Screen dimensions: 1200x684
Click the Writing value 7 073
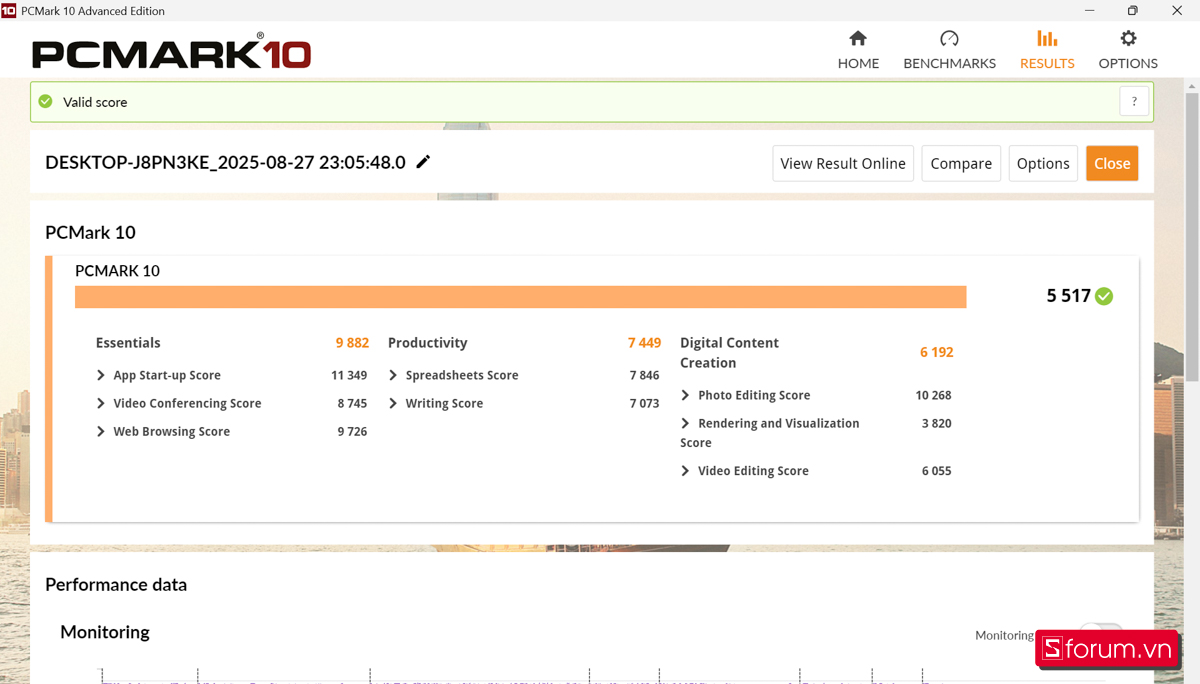point(644,403)
